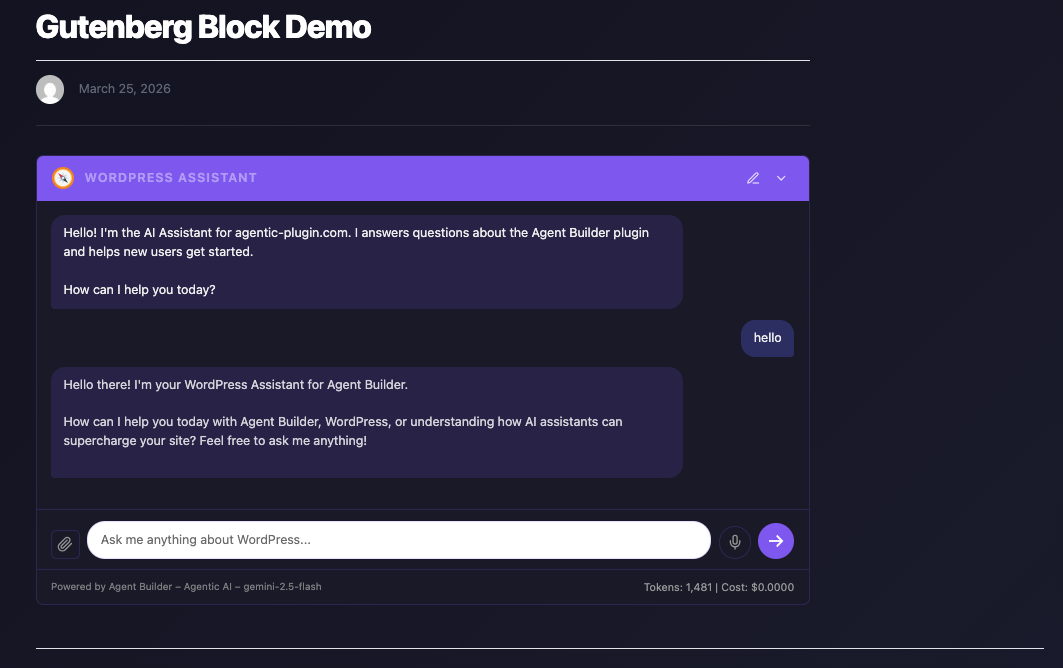Click the "gemini-2.5-flash" model label
The height and width of the screenshot is (668, 1063).
click(x=281, y=587)
